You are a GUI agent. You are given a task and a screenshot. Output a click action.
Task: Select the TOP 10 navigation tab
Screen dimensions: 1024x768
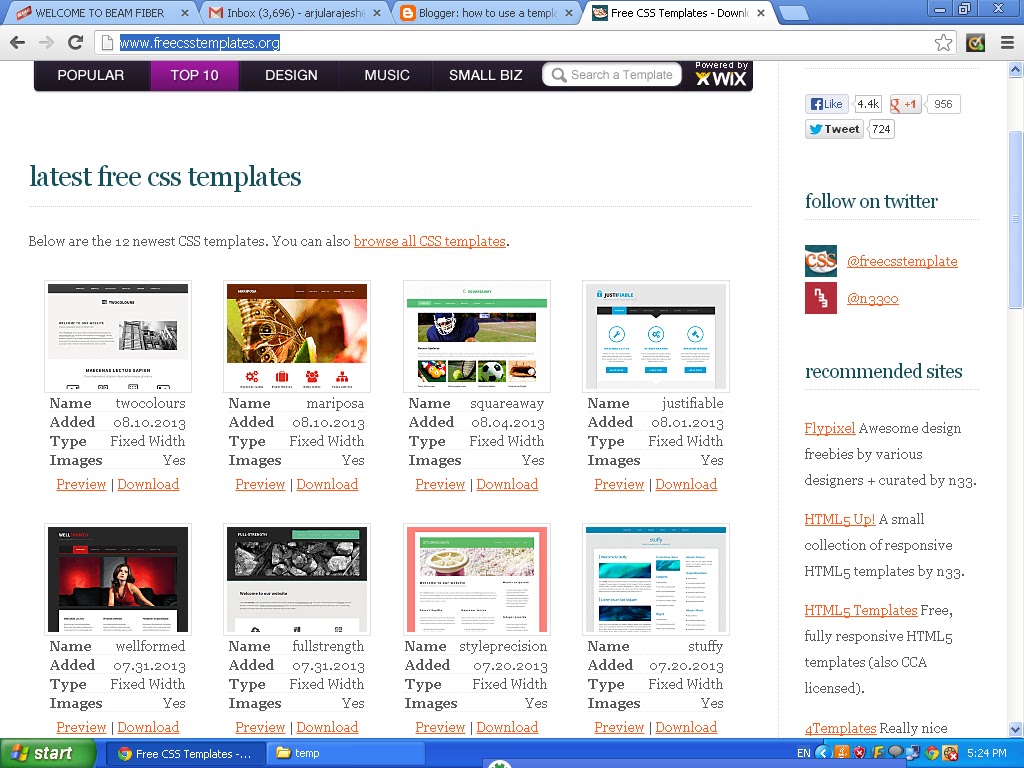194,74
